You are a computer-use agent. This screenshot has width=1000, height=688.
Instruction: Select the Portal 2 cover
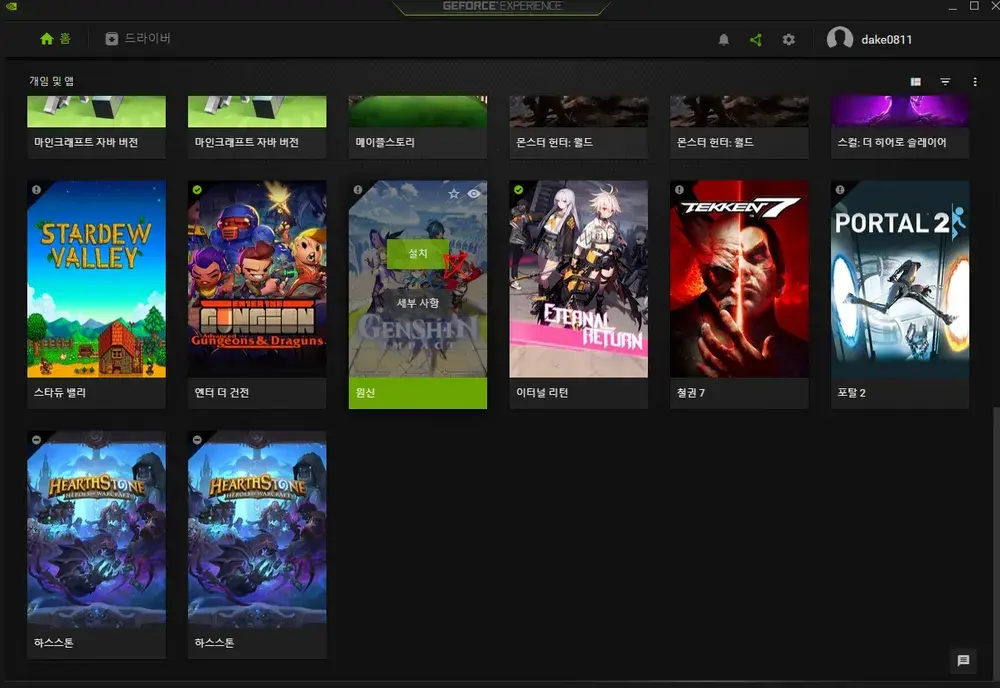coord(900,279)
